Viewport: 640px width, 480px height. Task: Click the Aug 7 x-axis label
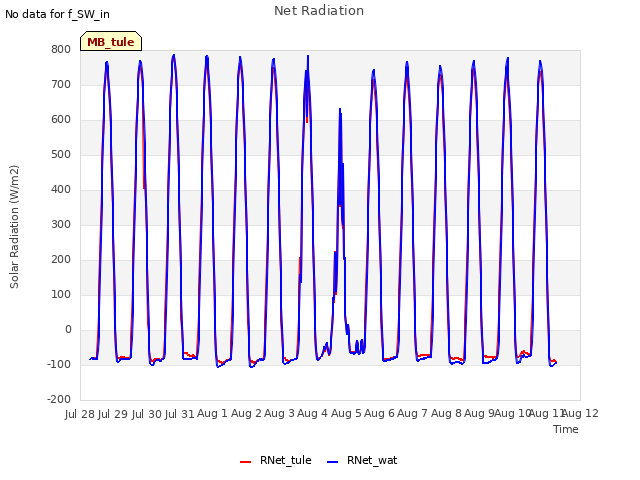(x=412, y=414)
